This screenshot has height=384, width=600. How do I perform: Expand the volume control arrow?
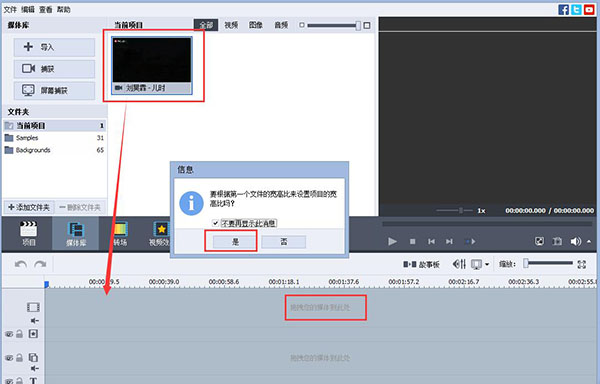(589, 241)
